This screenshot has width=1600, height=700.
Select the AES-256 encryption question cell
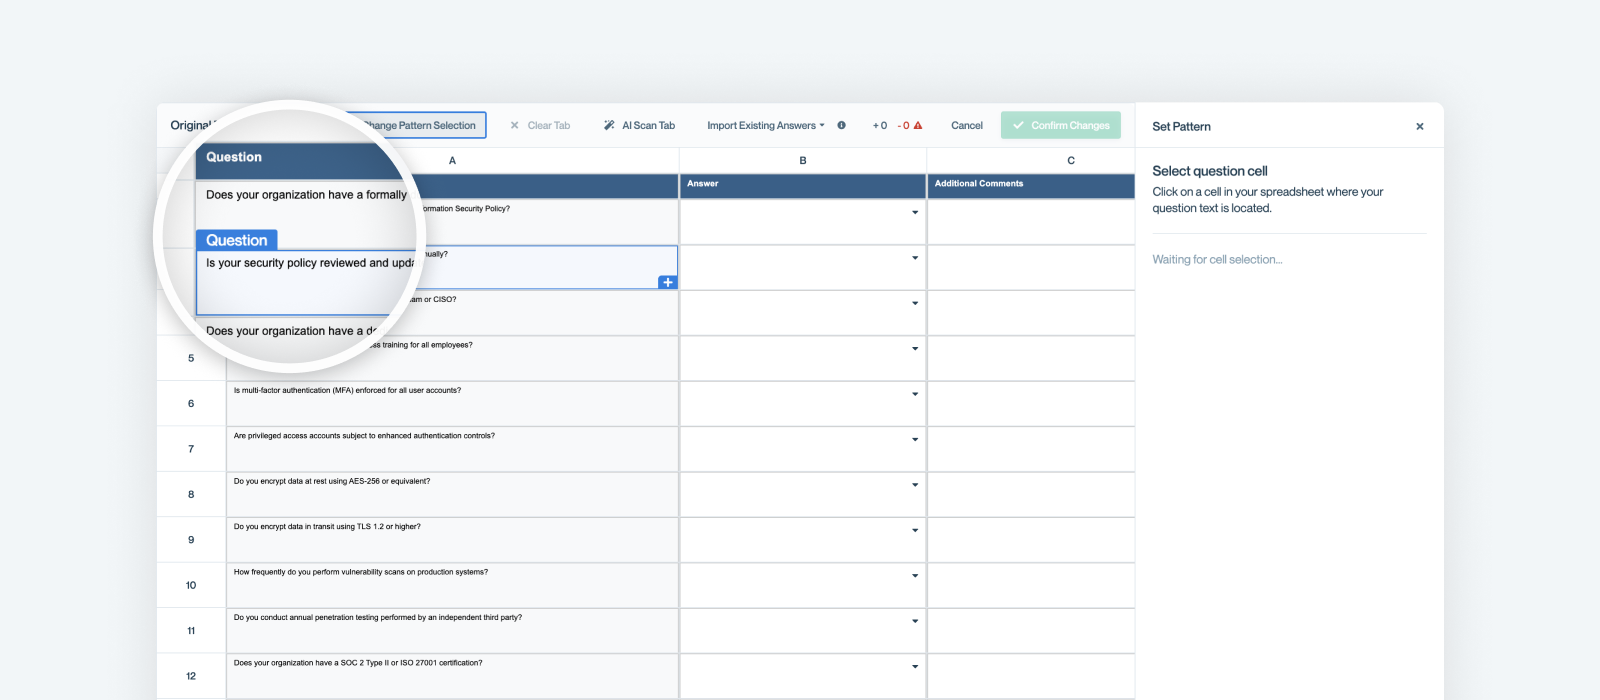point(452,495)
